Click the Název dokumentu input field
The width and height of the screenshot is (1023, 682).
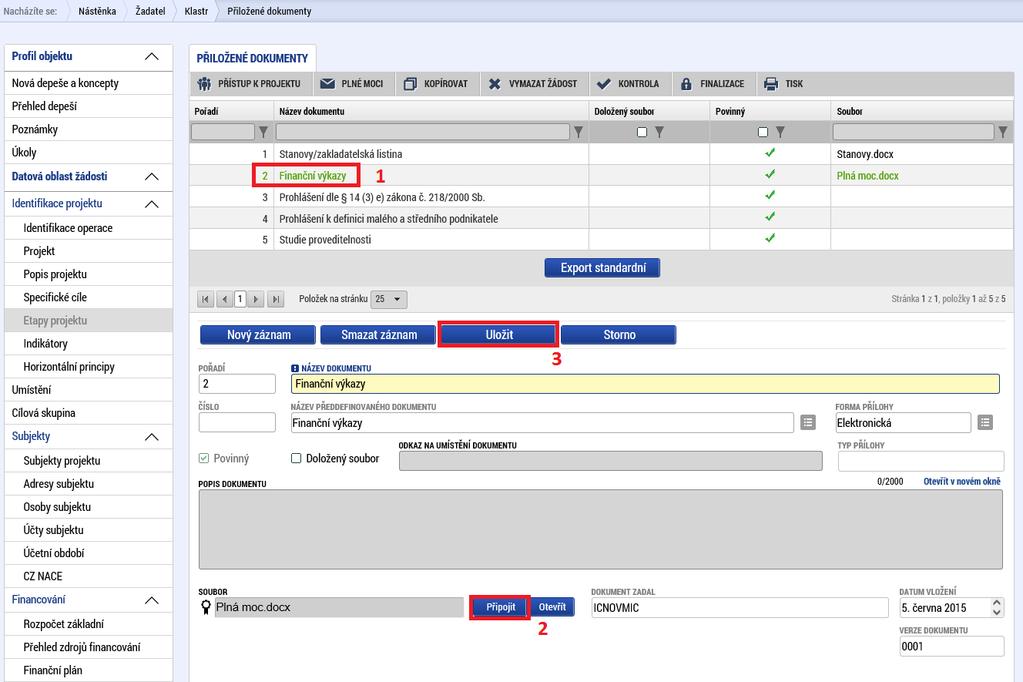[645, 384]
